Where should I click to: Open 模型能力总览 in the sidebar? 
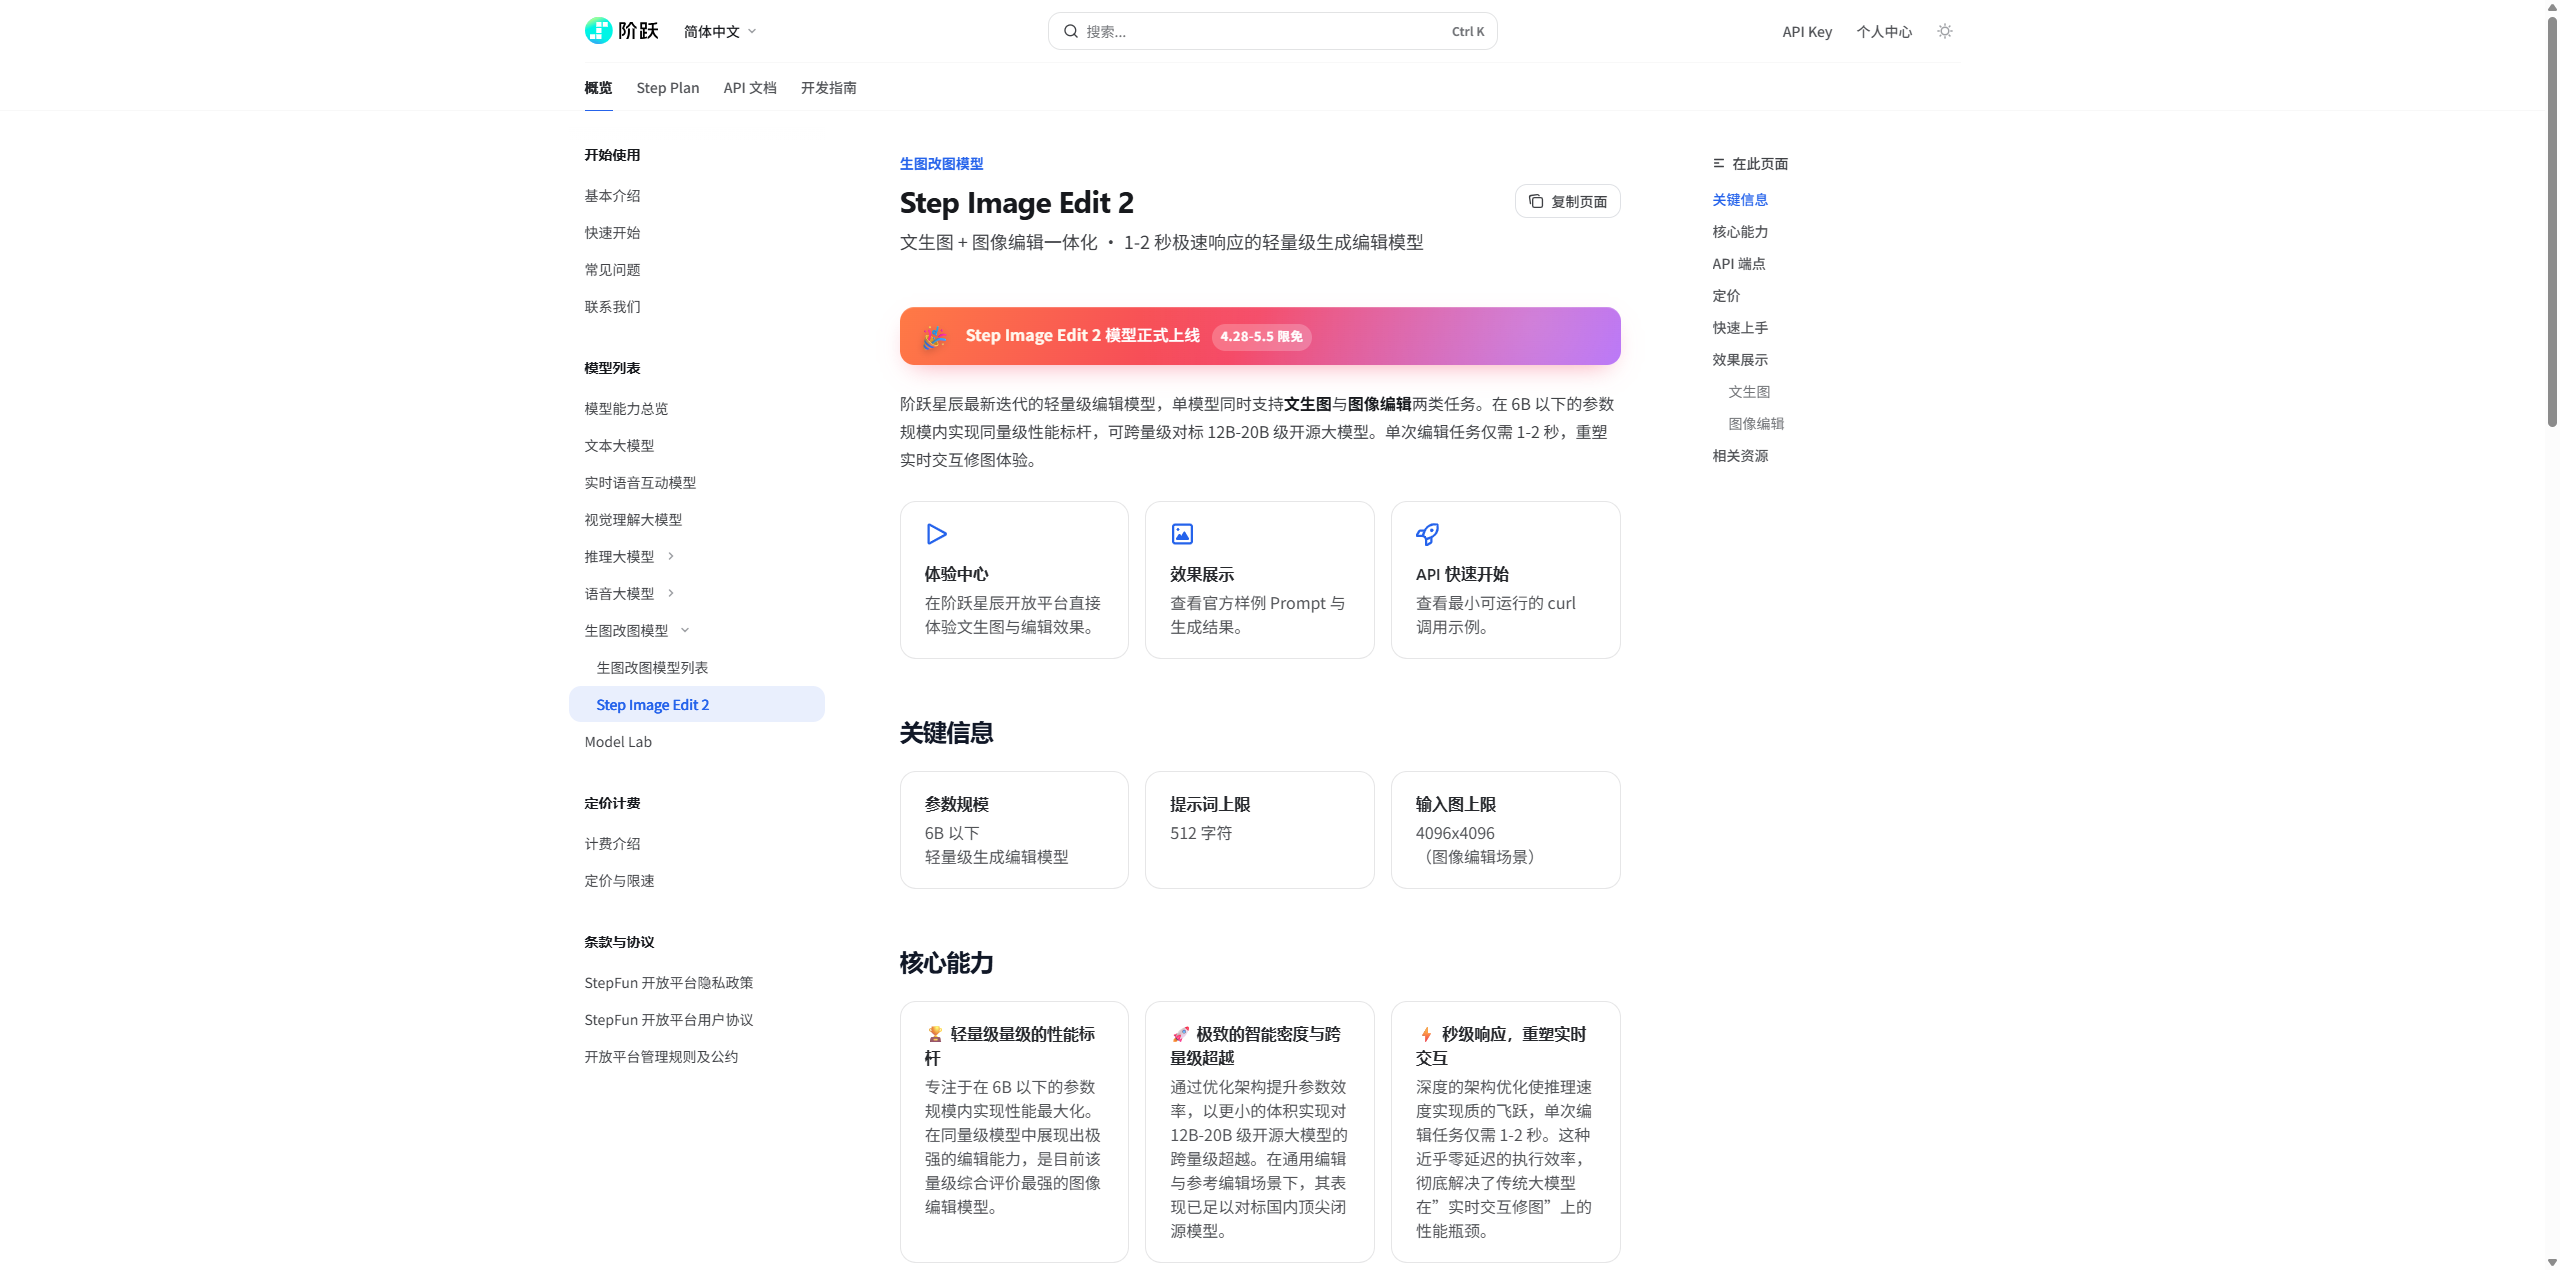pyautogui.click(x=626, y=409)
